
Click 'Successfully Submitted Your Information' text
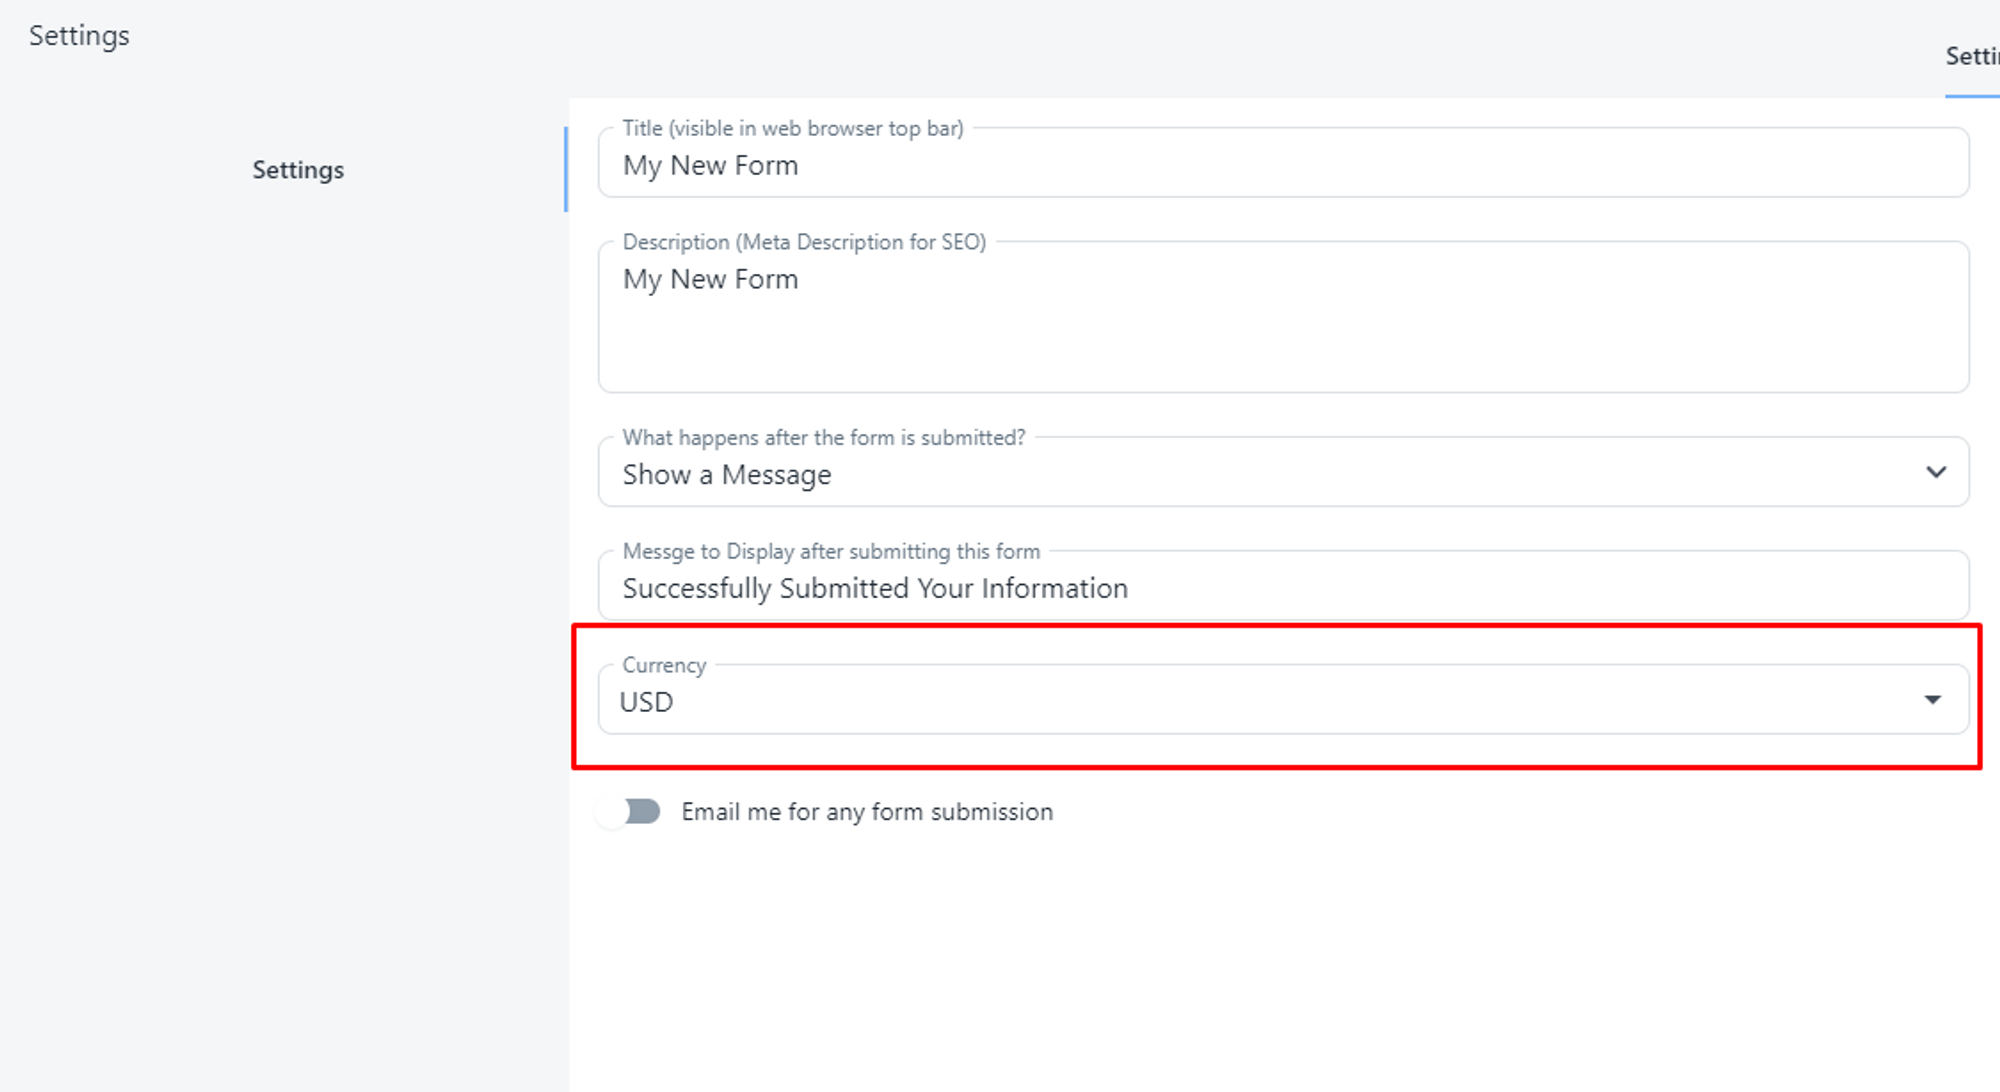click(875, 589)
